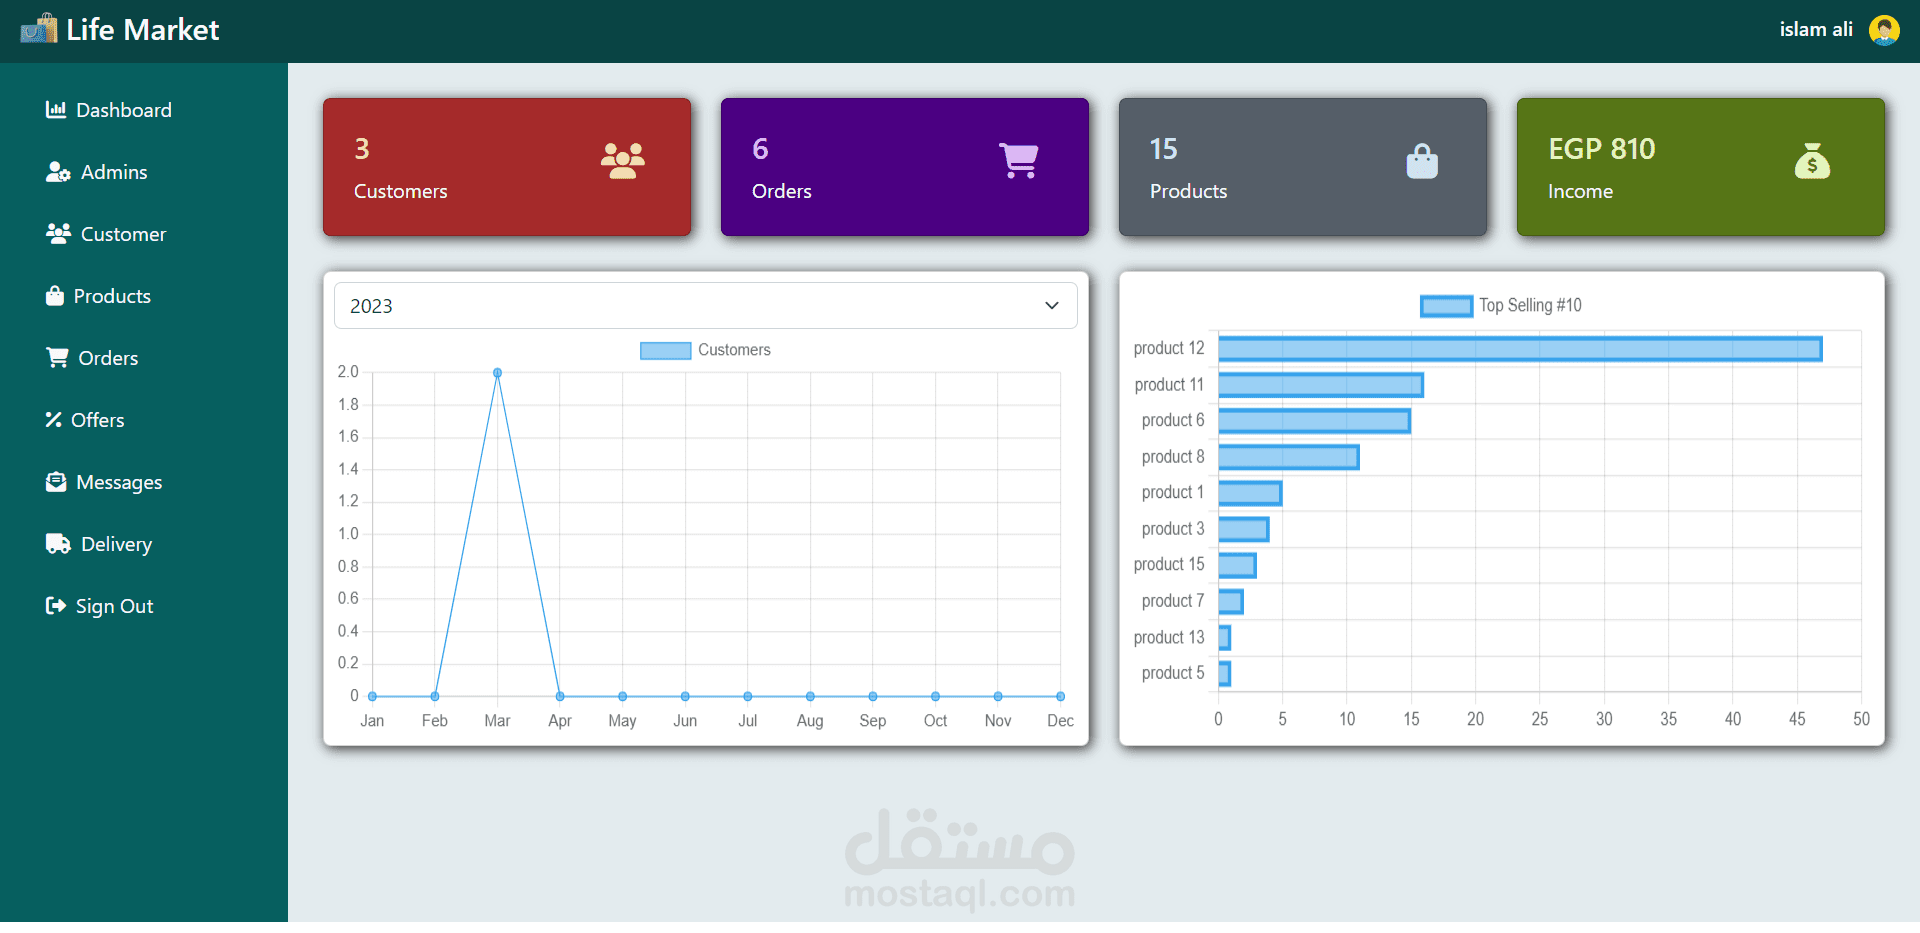
Task: Toggle the Top Selling #10 legend entry
Action: coord(1500,305)
